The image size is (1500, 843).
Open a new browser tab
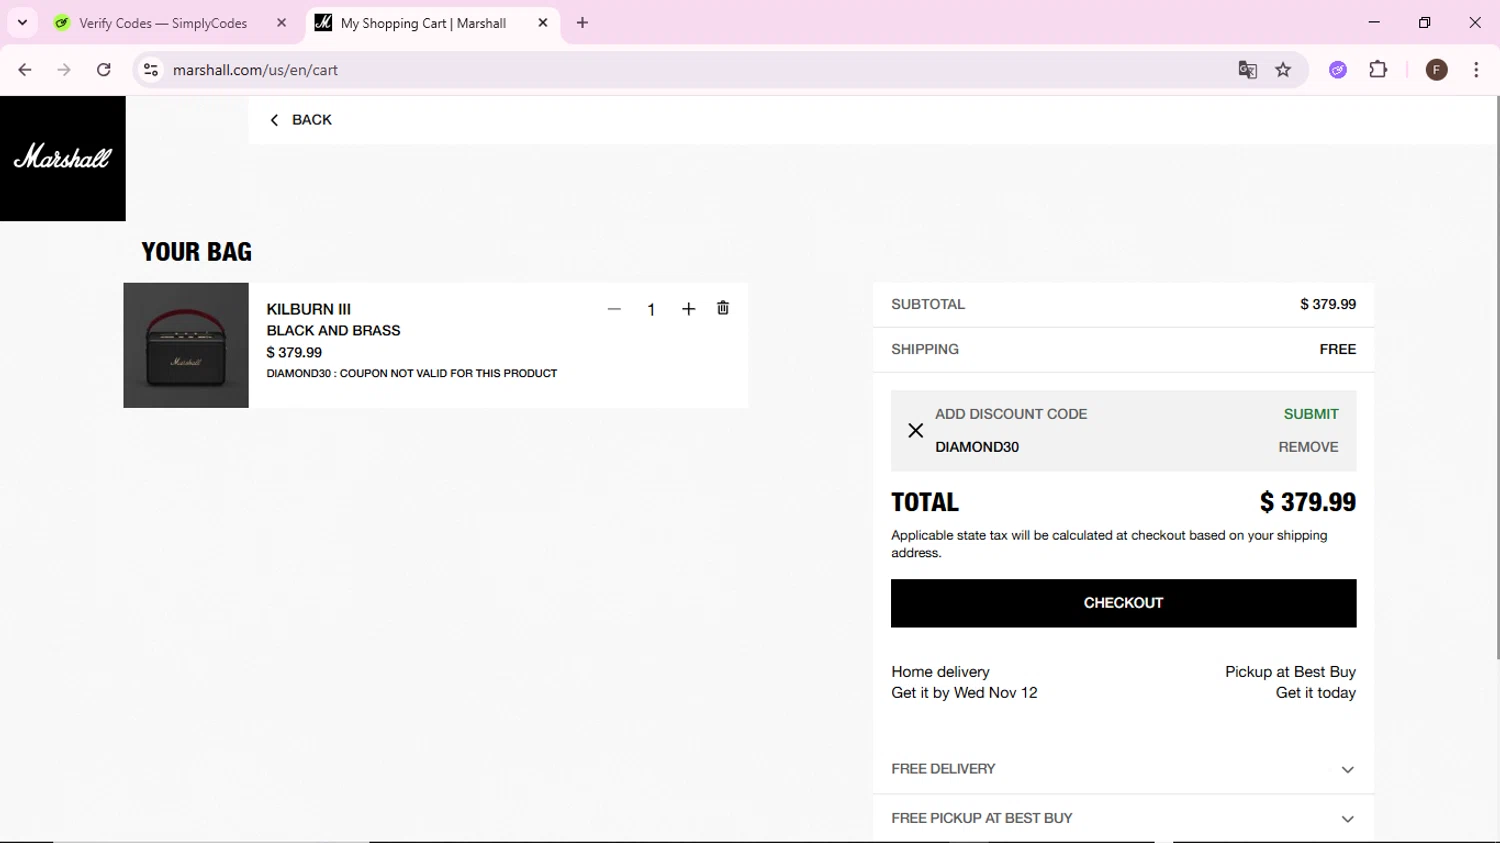tap(582, 23)
